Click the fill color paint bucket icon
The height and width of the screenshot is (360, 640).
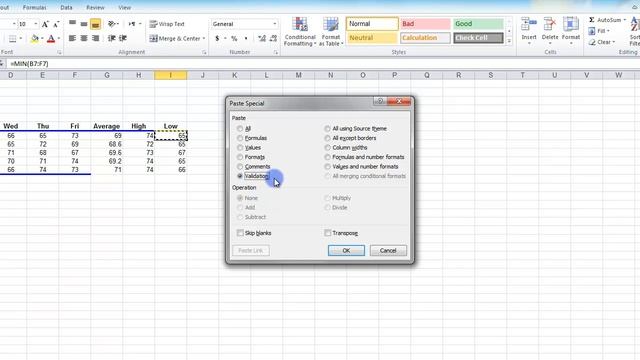35,39
